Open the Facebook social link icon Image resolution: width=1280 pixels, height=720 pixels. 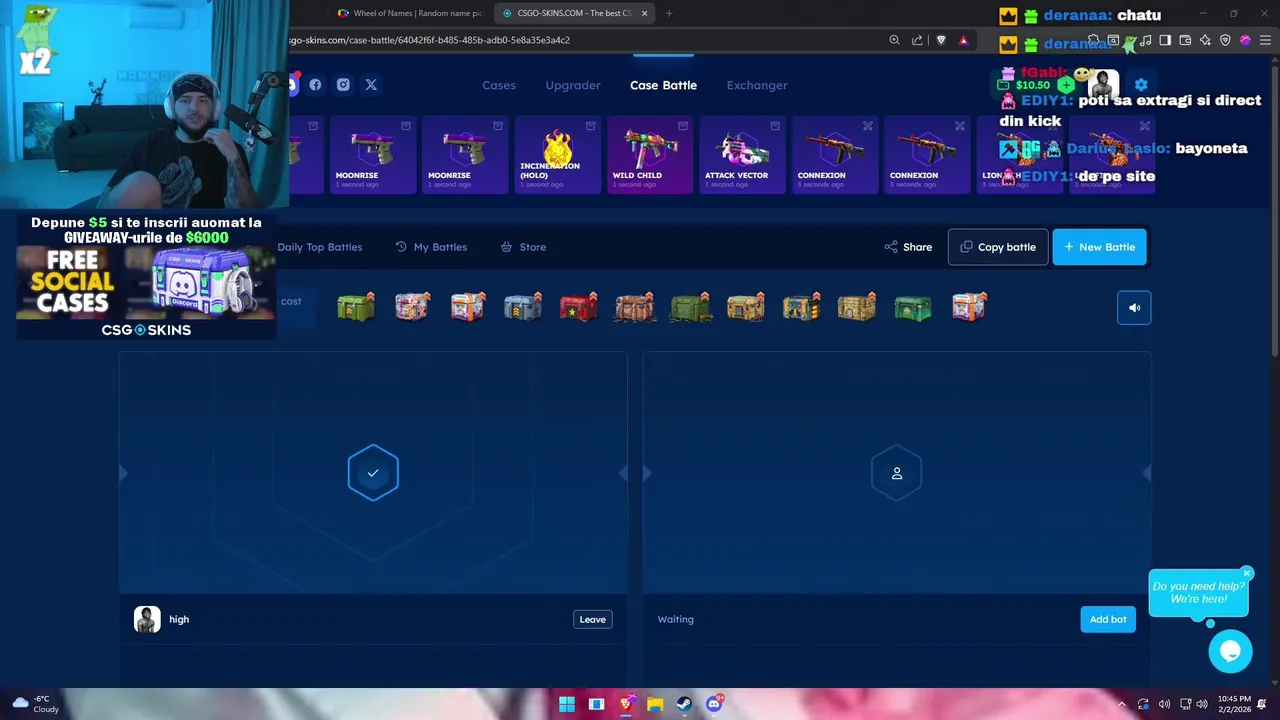tap(315, 85)
